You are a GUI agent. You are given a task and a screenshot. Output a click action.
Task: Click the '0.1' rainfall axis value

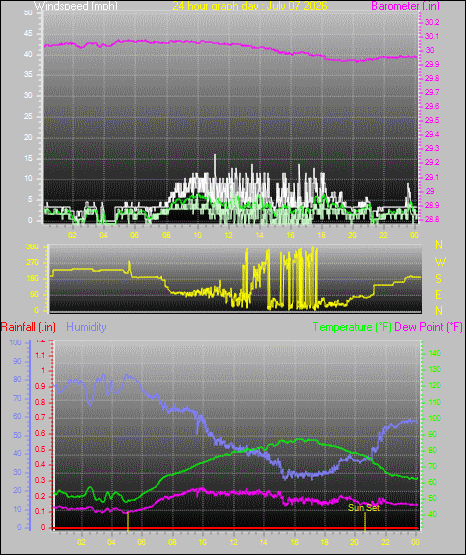pyautogui.click(x=40, y=511)
